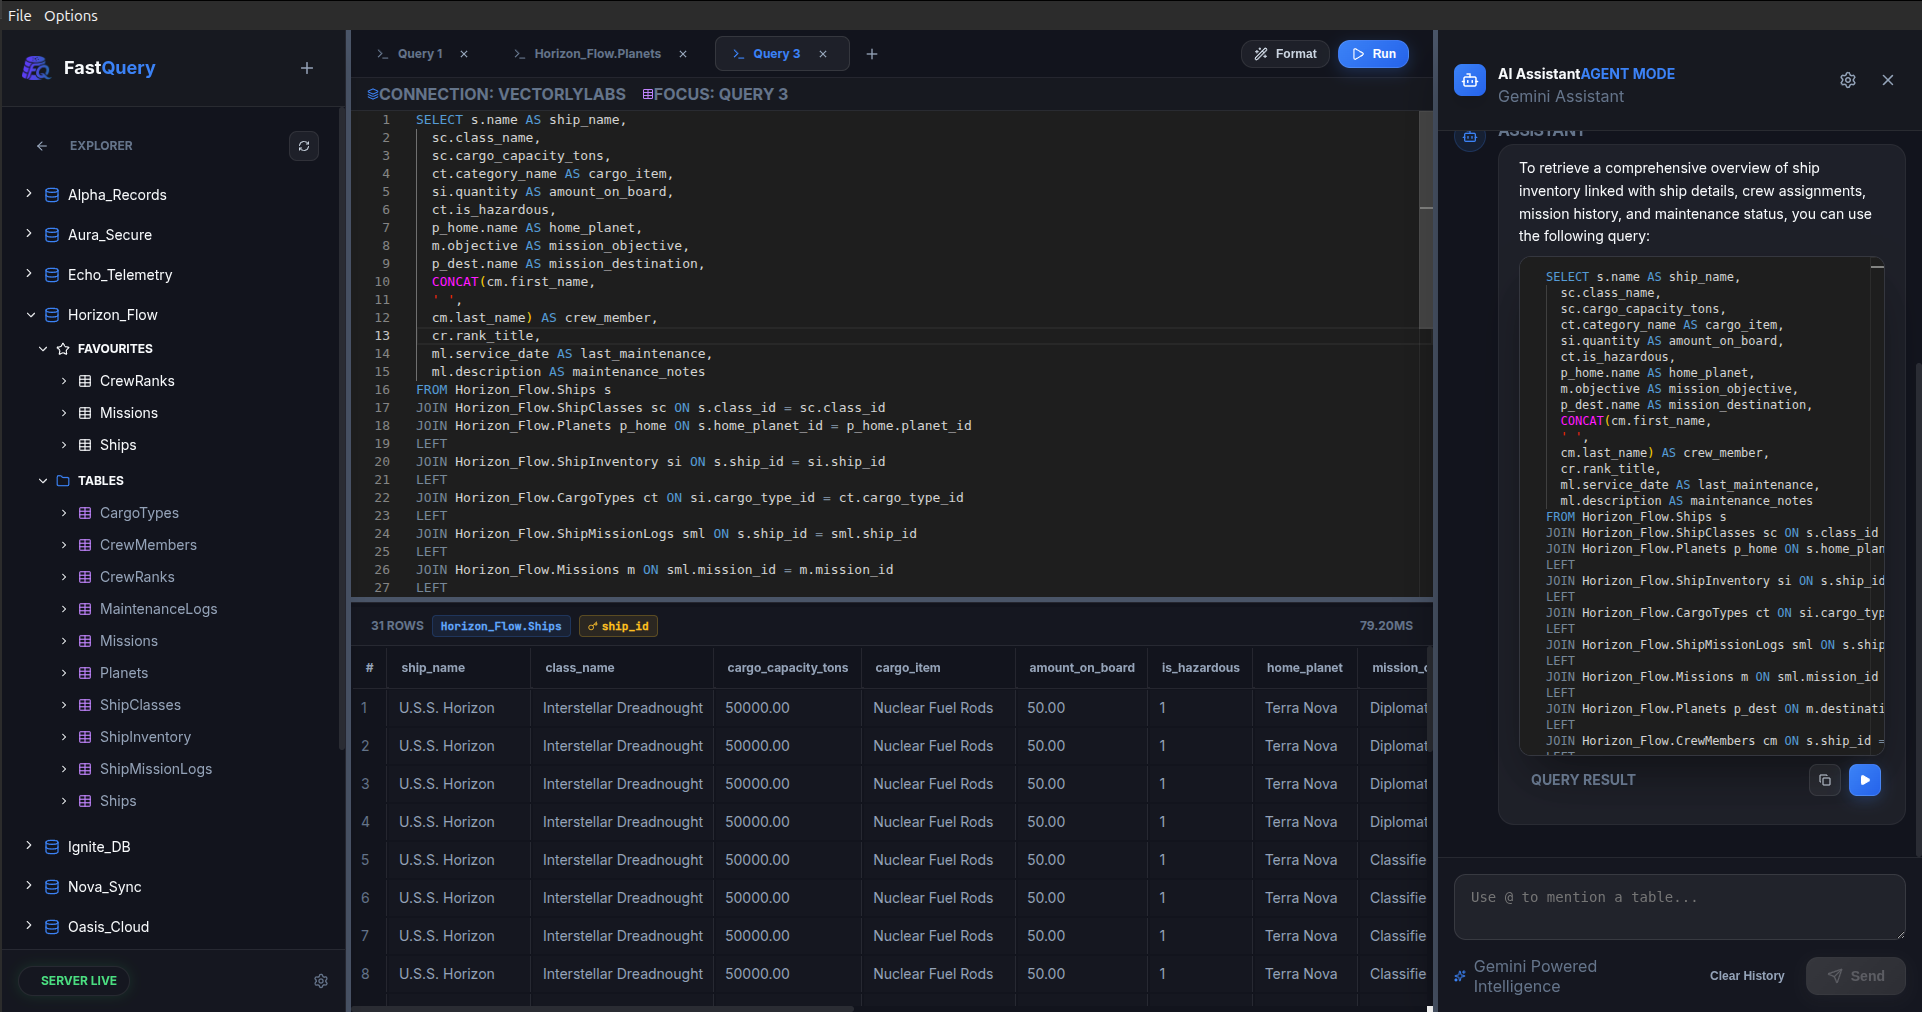1922x1012 pixels.
Task: Click the SQL editor vertical scrollbar
Action: tap(1426, 220)
